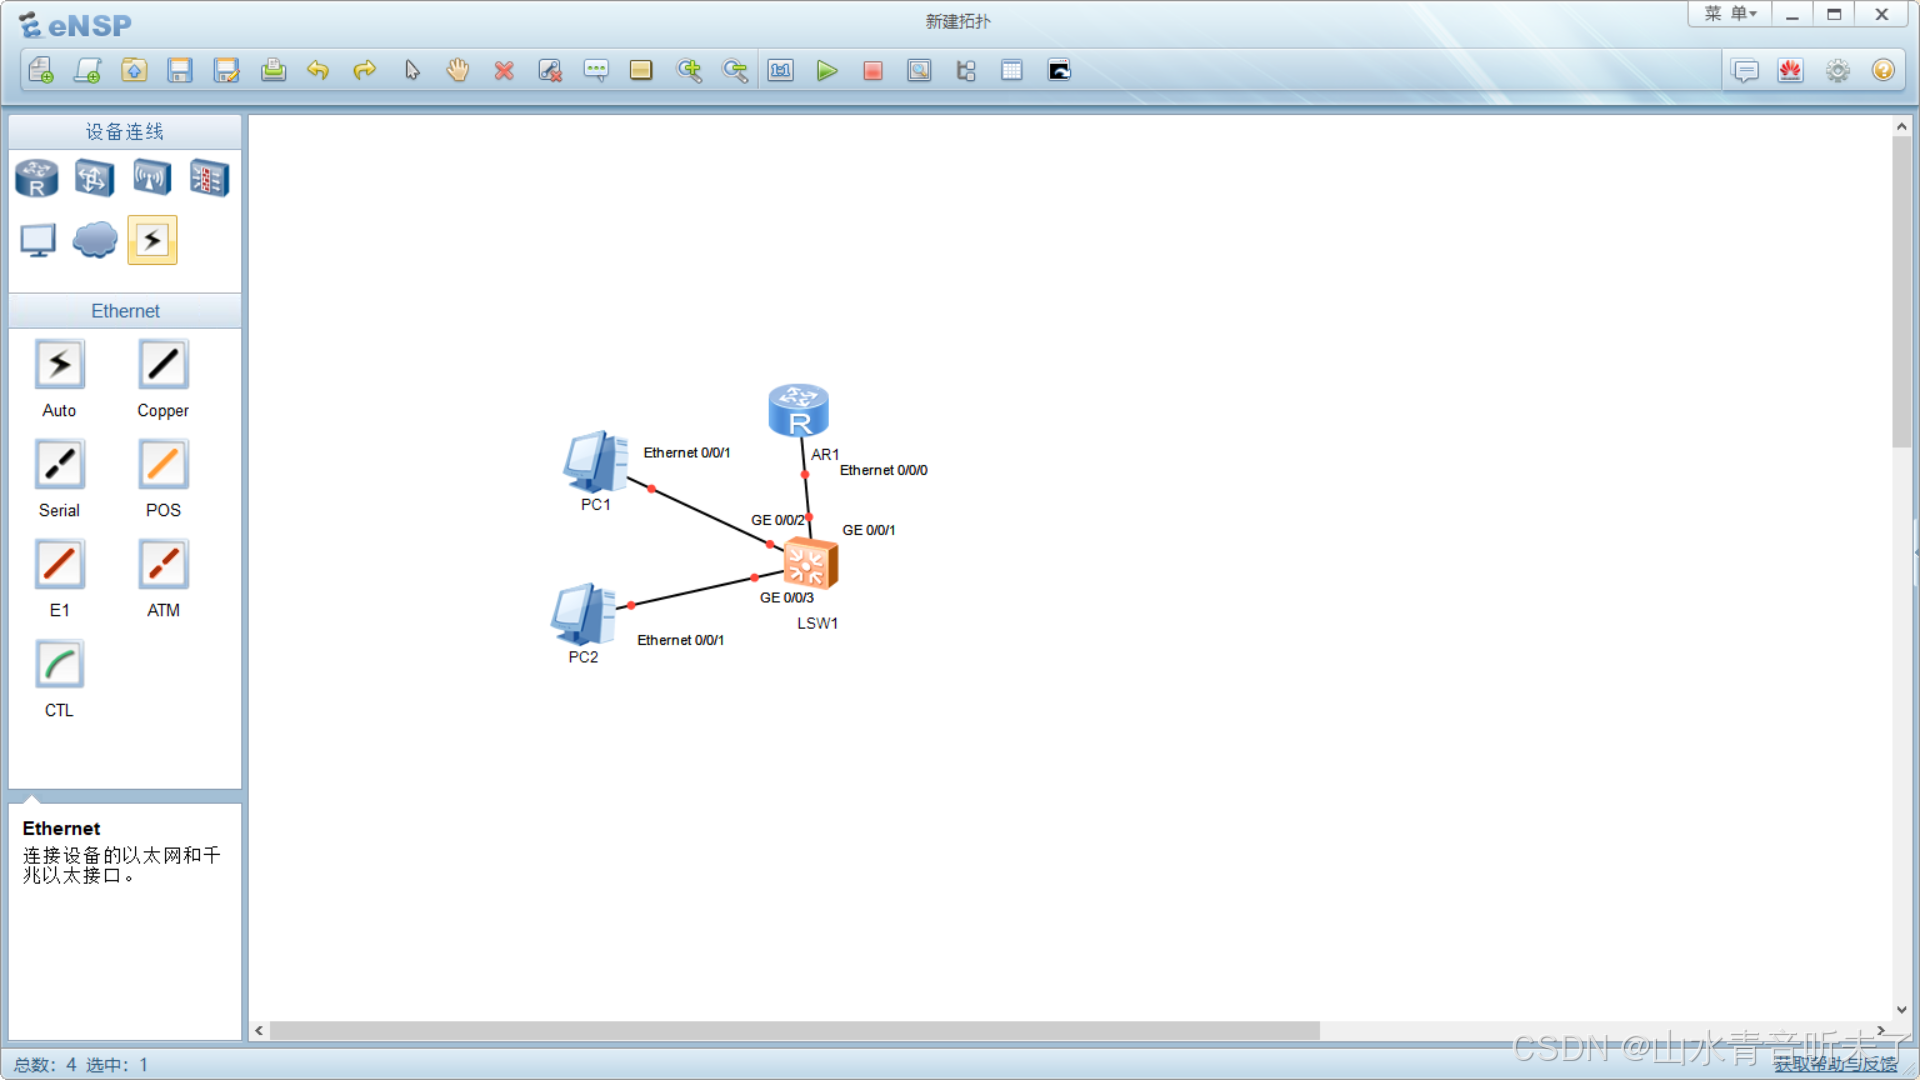Screen dimensions: 1920x1080
Task: Toggle the hand drag canvas tool
Action: tap(457, 71)
